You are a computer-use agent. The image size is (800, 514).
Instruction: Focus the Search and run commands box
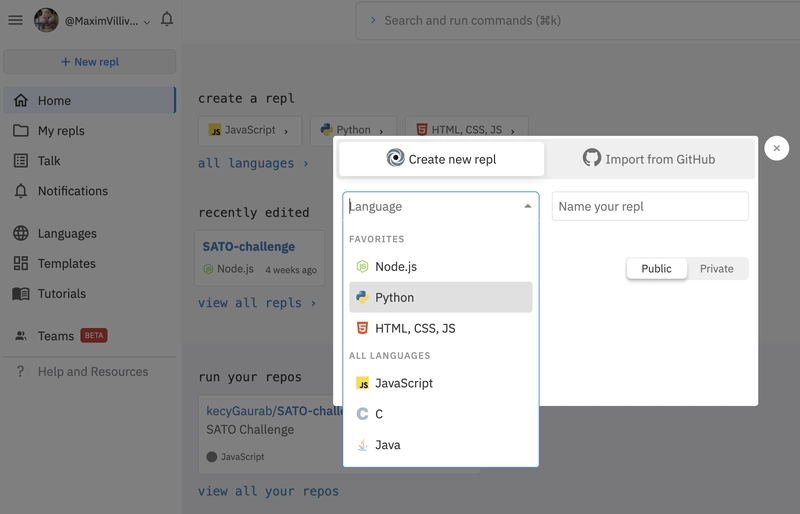(x=578, y=20)
